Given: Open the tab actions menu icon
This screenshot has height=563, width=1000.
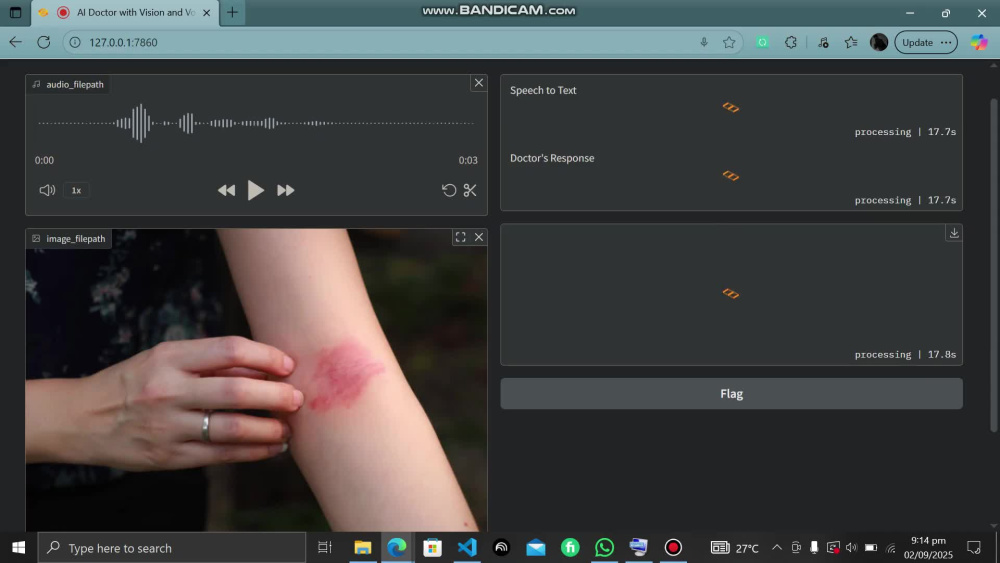Looking at the screenshot, I should pyautogui.click(x=15, y=12).
